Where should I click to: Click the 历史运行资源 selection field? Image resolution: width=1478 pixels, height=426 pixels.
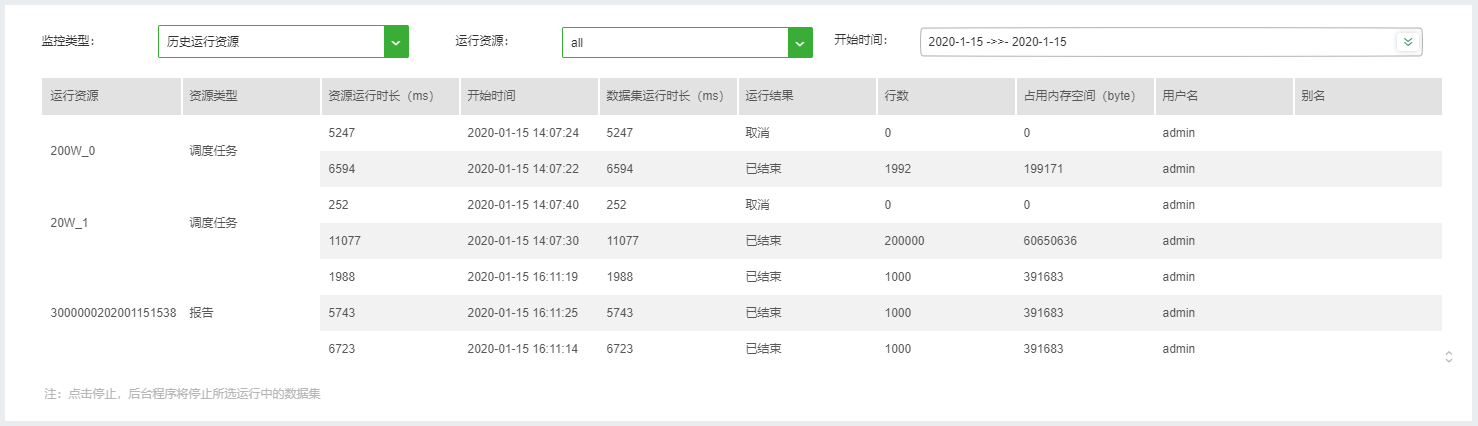(x=271, y=42)
